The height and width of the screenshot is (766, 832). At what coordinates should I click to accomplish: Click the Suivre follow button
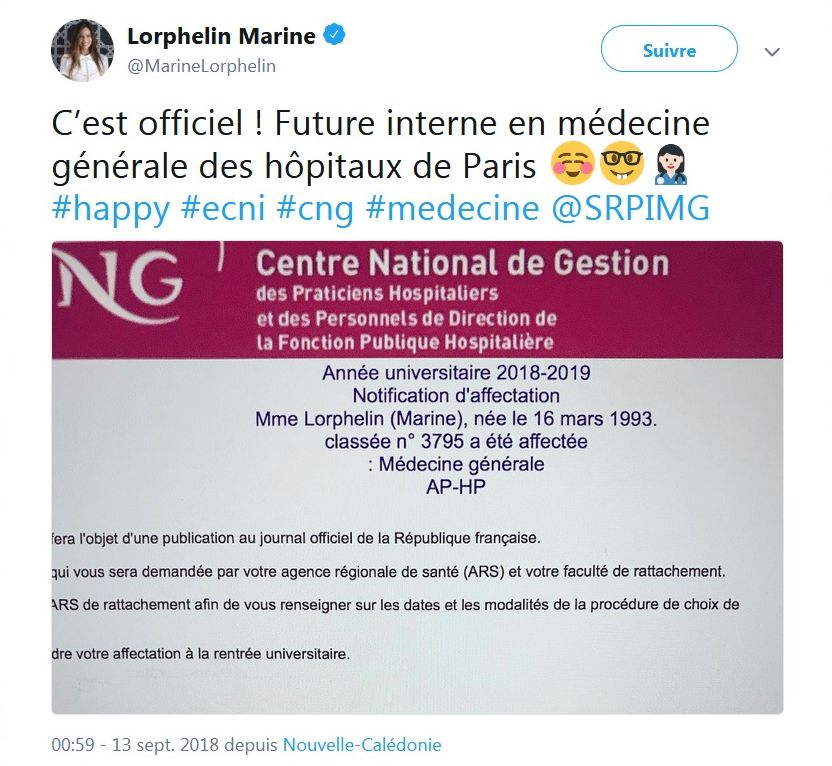pyautogui.click(x=669, y=49)
